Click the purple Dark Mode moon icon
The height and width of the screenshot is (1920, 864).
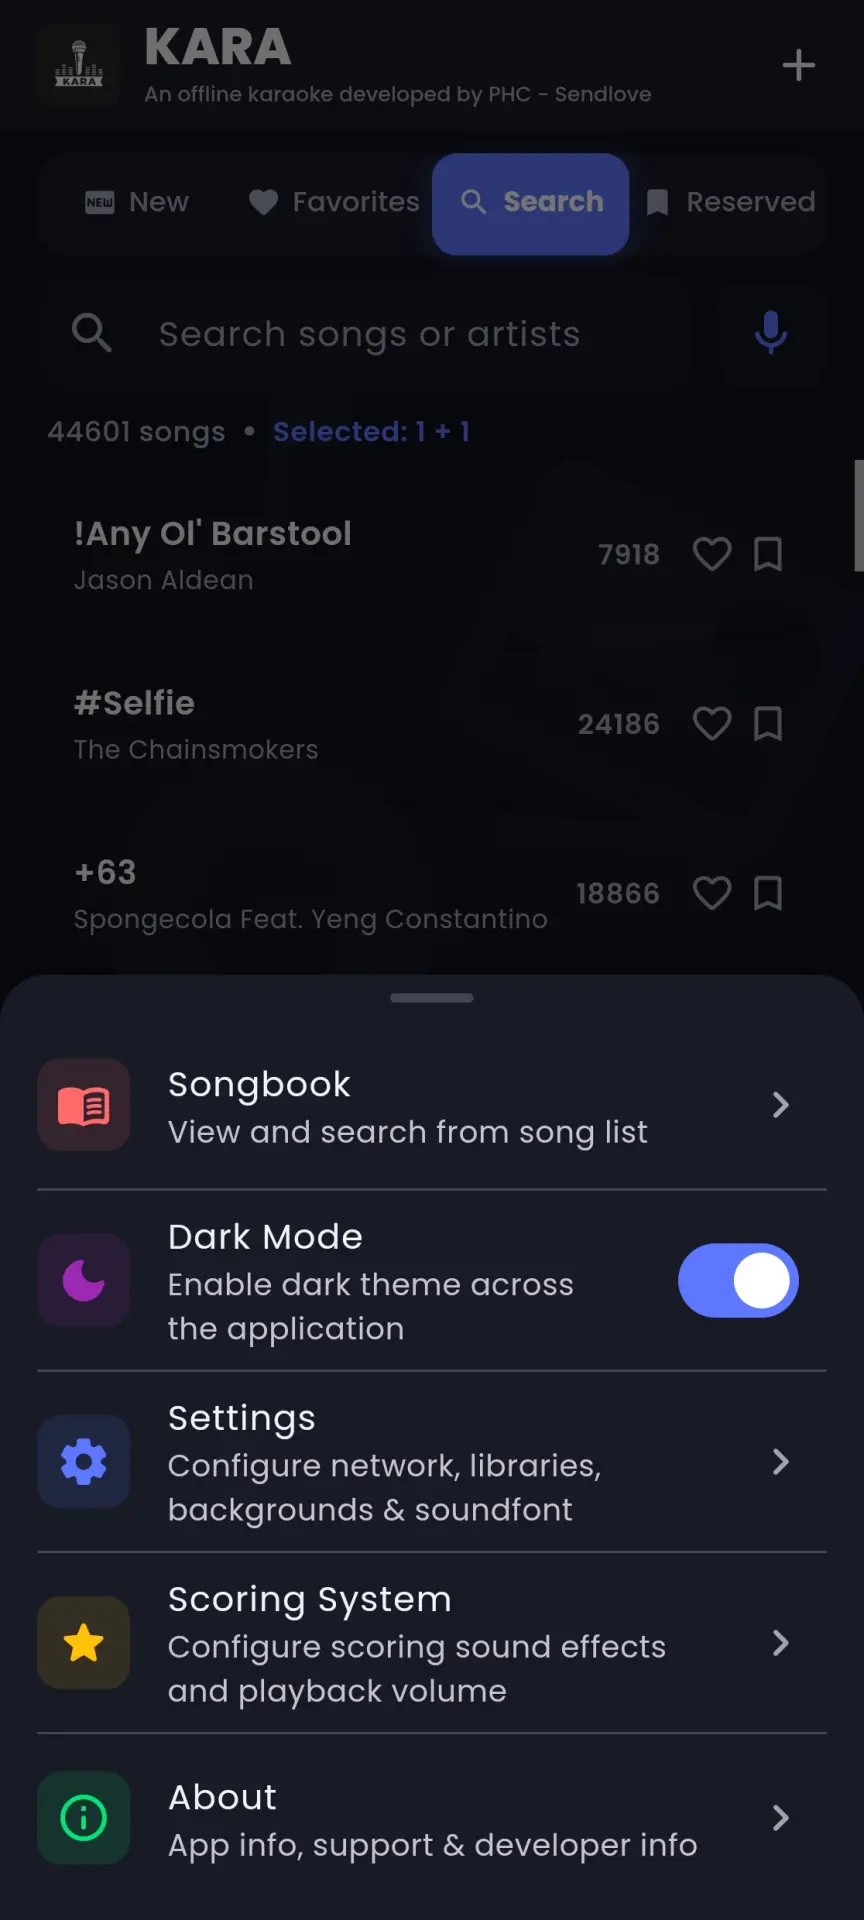pos(84,1281)
